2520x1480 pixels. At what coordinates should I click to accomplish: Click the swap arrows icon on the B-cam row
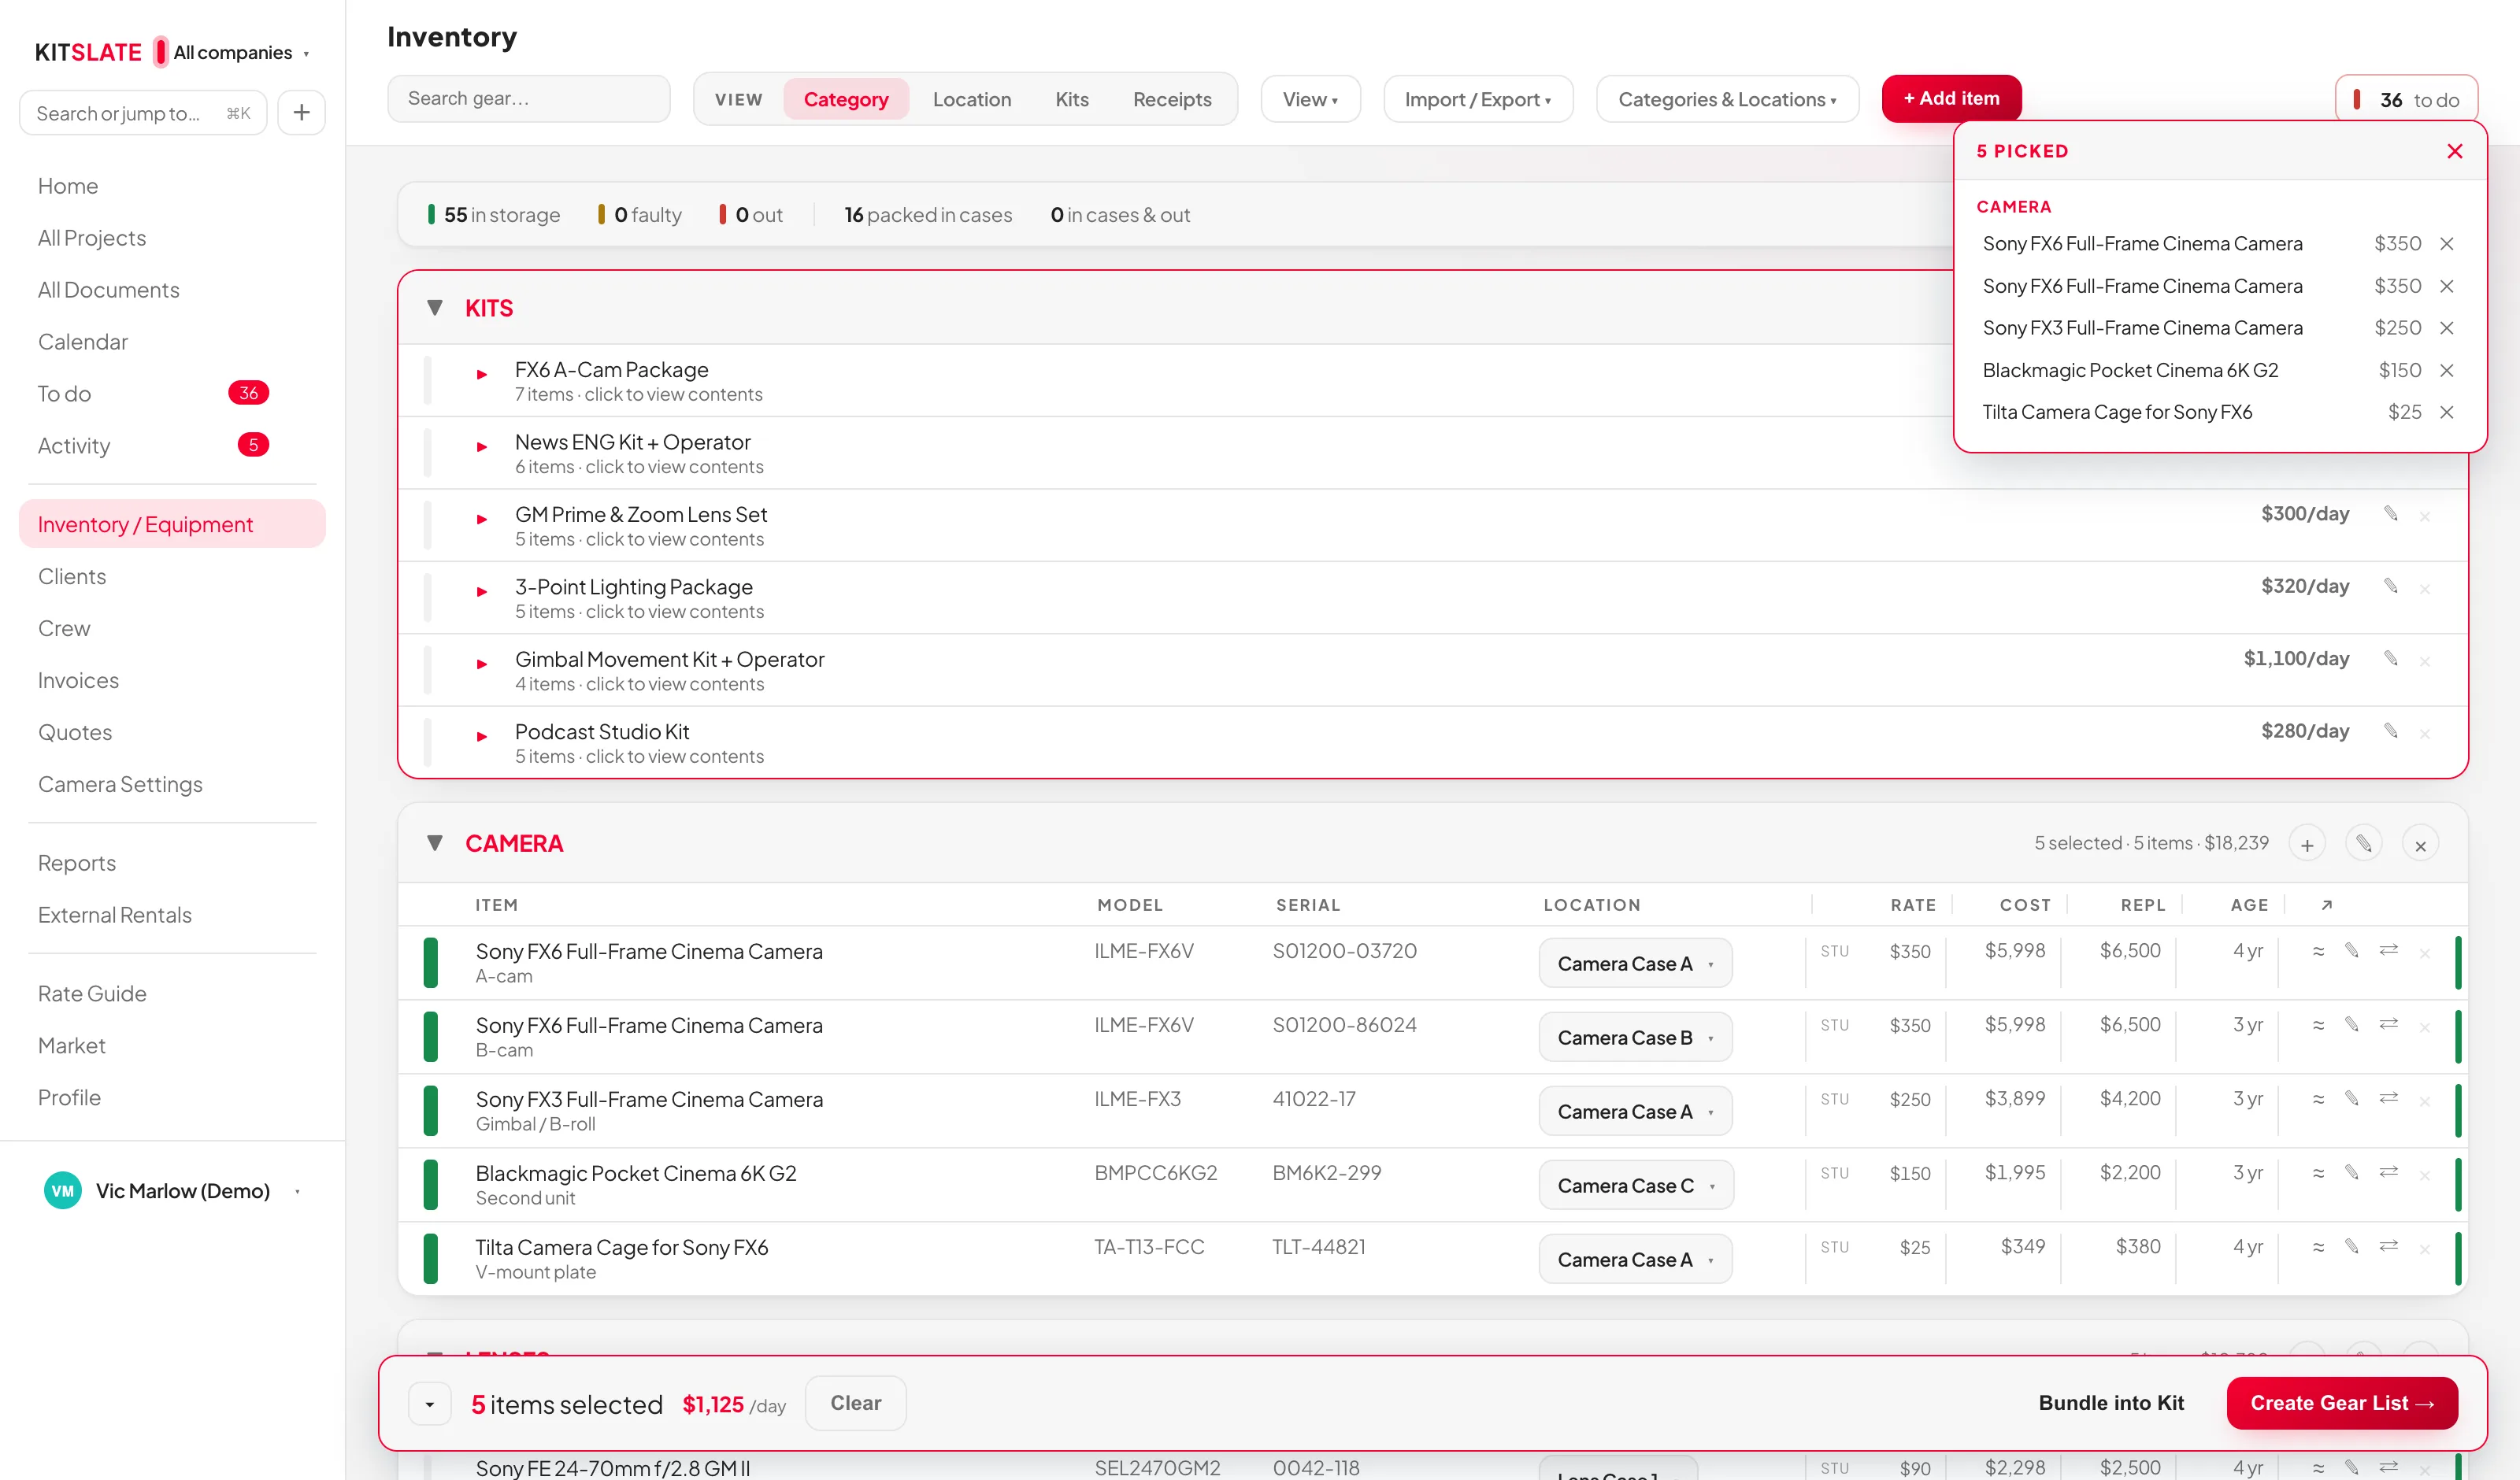(x=2389, y=1024)
